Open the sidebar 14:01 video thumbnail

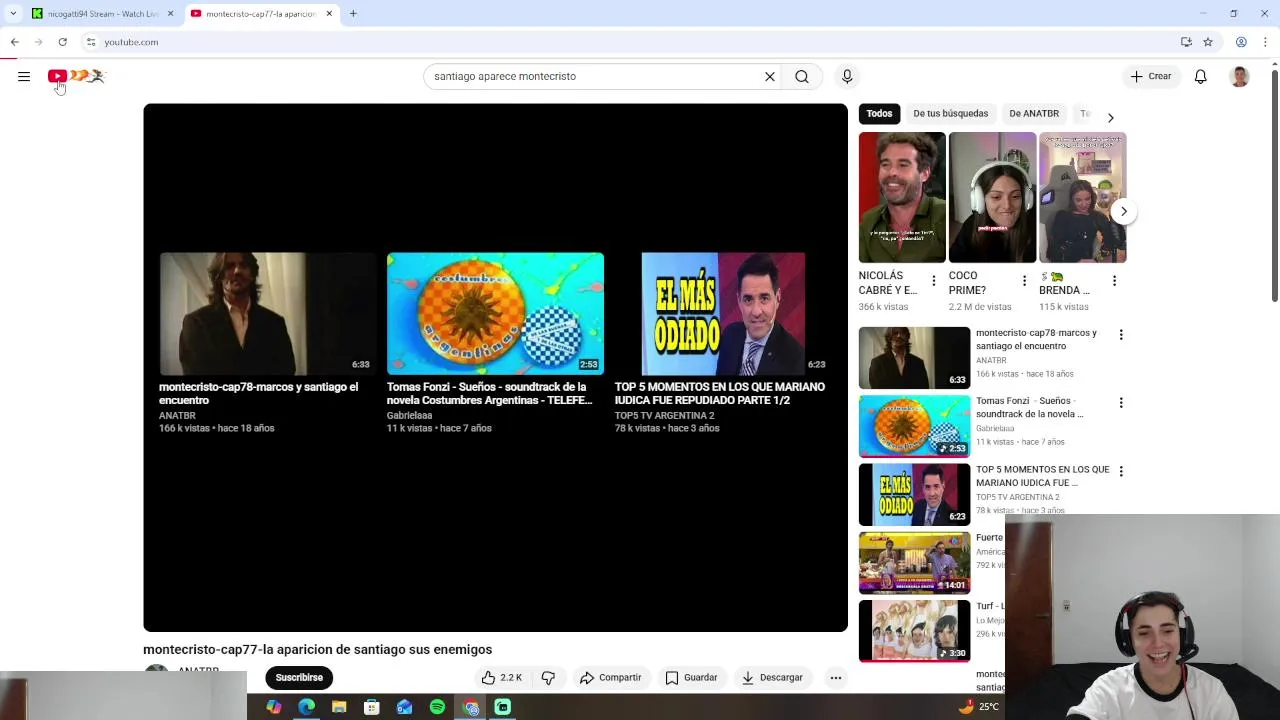[914, 563]
